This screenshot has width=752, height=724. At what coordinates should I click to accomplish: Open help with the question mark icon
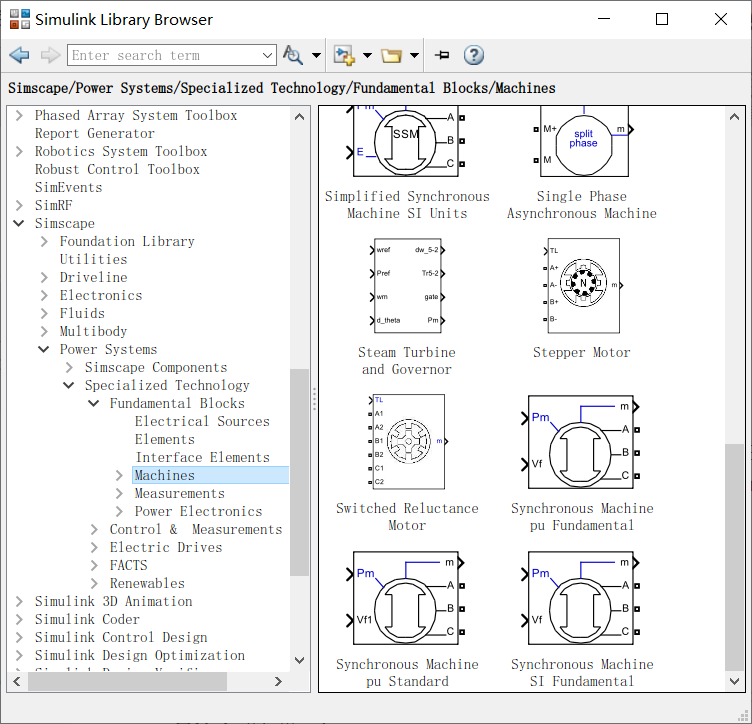coord(474,55)
